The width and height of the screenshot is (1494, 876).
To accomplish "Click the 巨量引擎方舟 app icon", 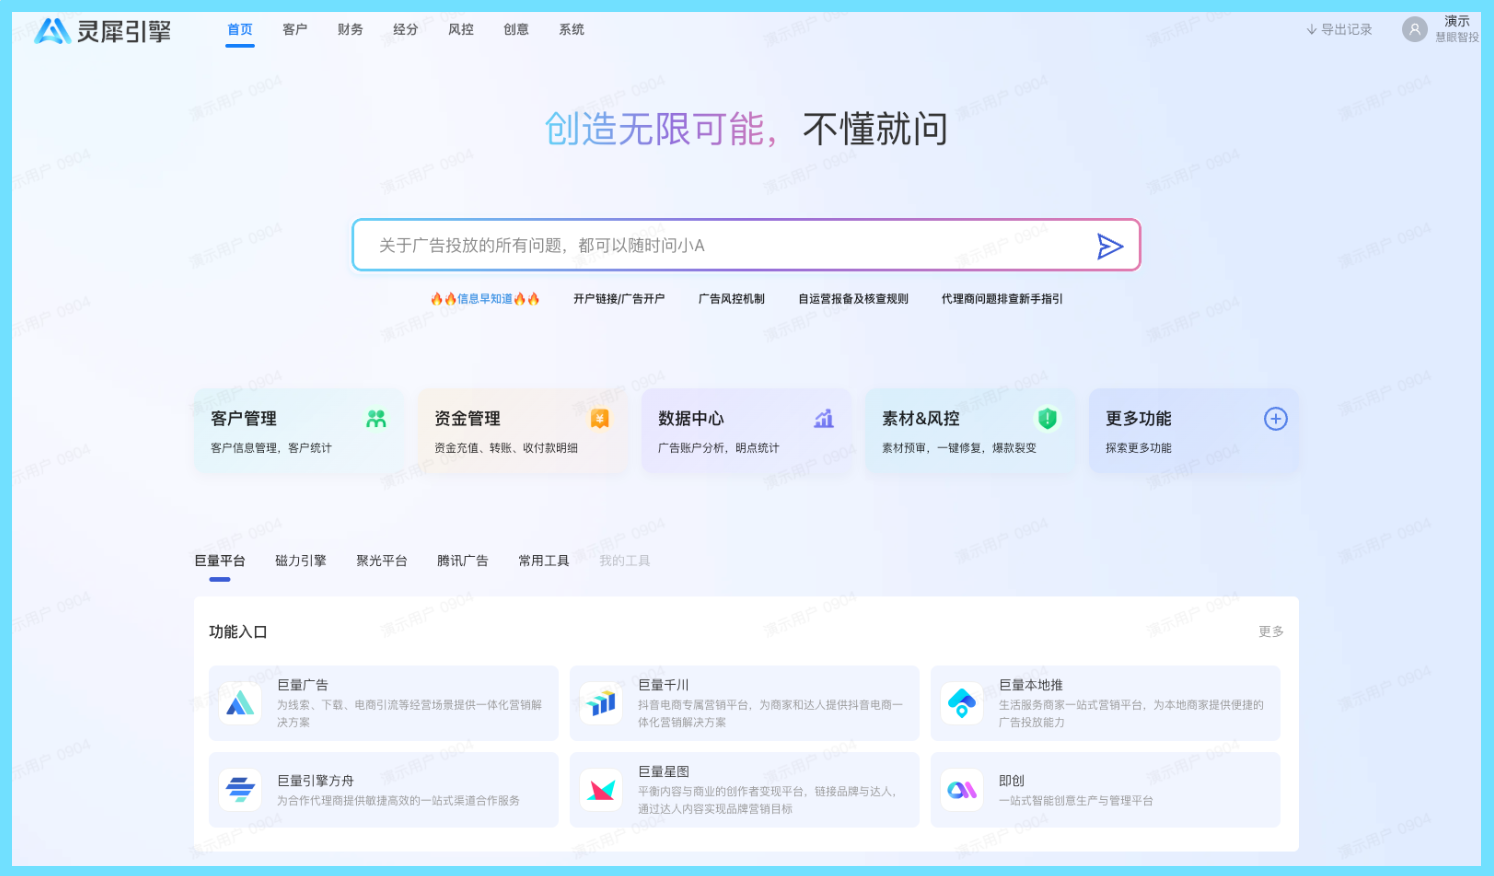I will [x=240, y=790].
